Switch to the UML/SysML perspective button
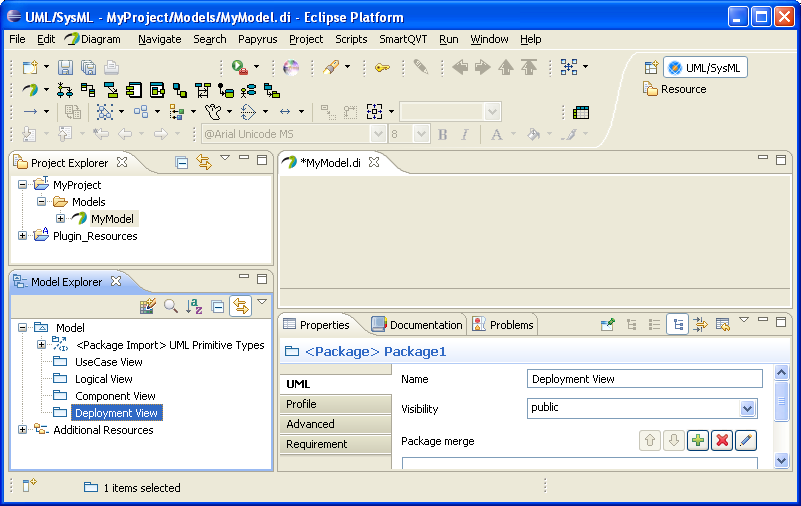Image resolution: width=801 pixels, height=506 pixels. (x=706, y=68)
